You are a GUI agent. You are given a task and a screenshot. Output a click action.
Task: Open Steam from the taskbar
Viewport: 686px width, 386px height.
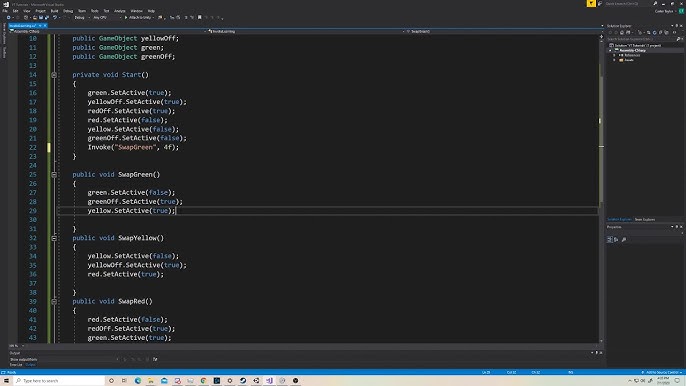[x=243, y=381]
